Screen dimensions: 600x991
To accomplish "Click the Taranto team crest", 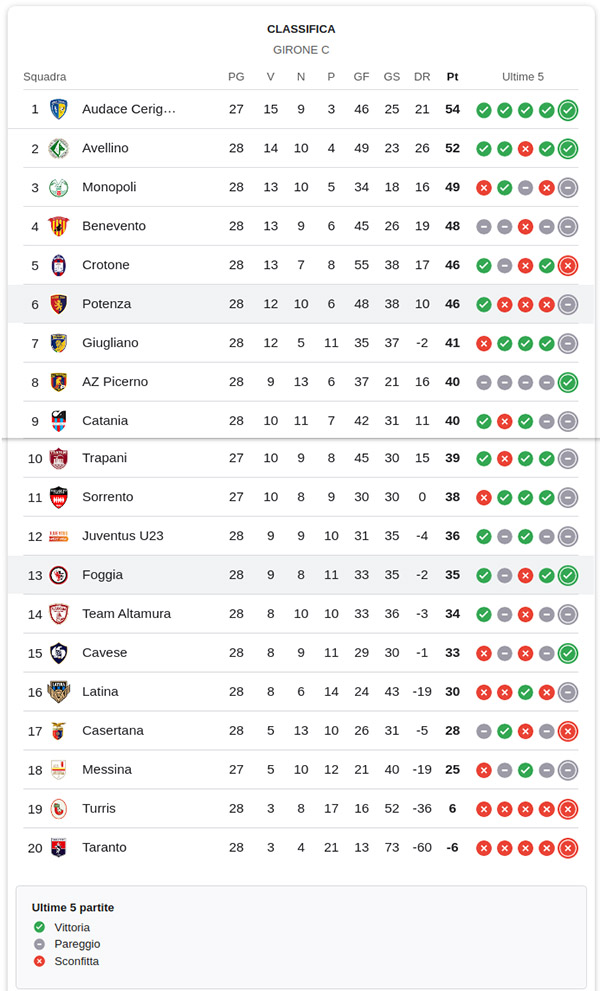I will pyautogui.click(x=58, y=848).
